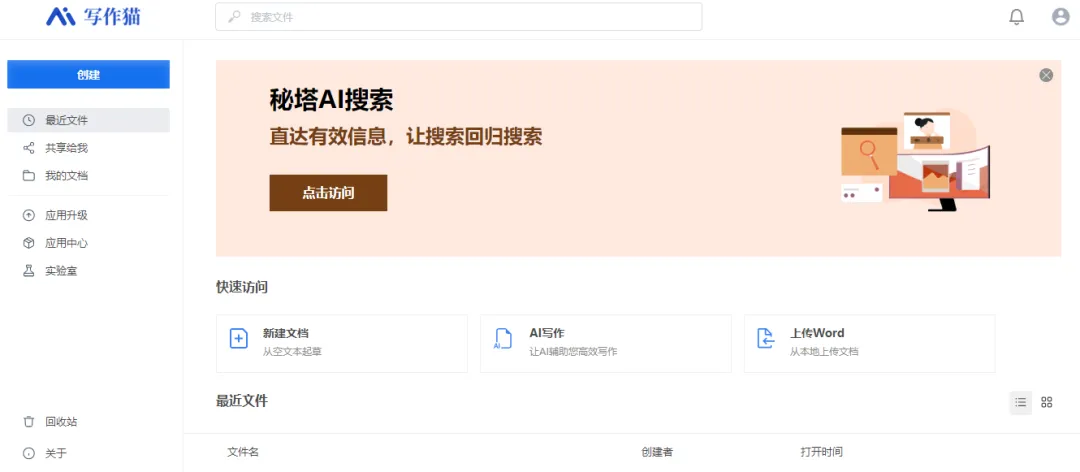Open the 上传Word quick access card
Image resolution: width=1080 pixels, height=472 pixels.
pyautogui.click(x=869, y=344)
